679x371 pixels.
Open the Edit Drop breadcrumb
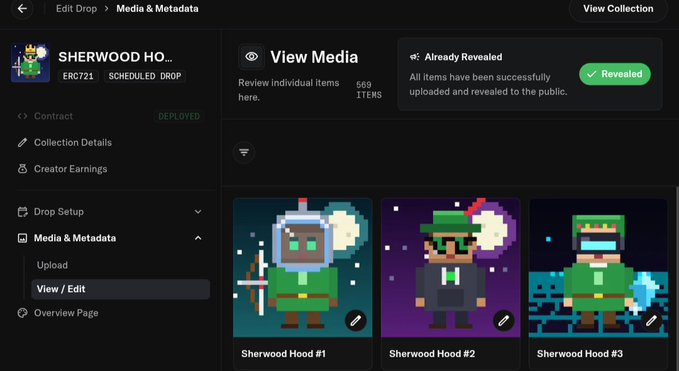(x=76, y=9)
